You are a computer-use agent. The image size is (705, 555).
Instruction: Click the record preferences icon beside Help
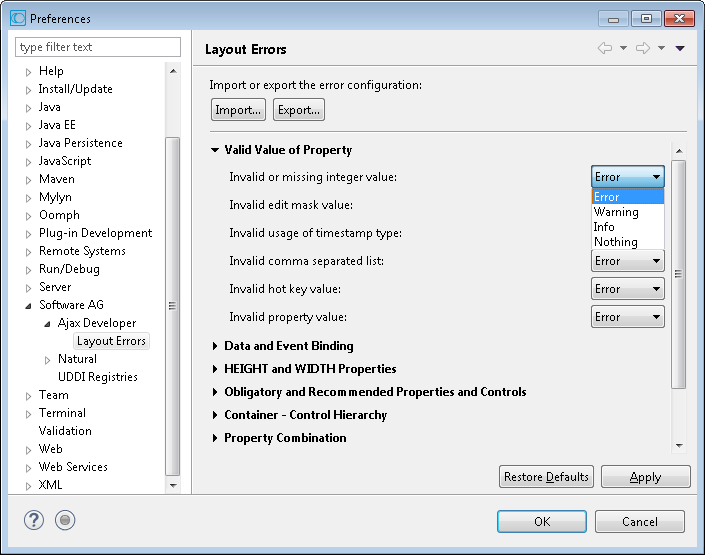(x=65, y=520)
